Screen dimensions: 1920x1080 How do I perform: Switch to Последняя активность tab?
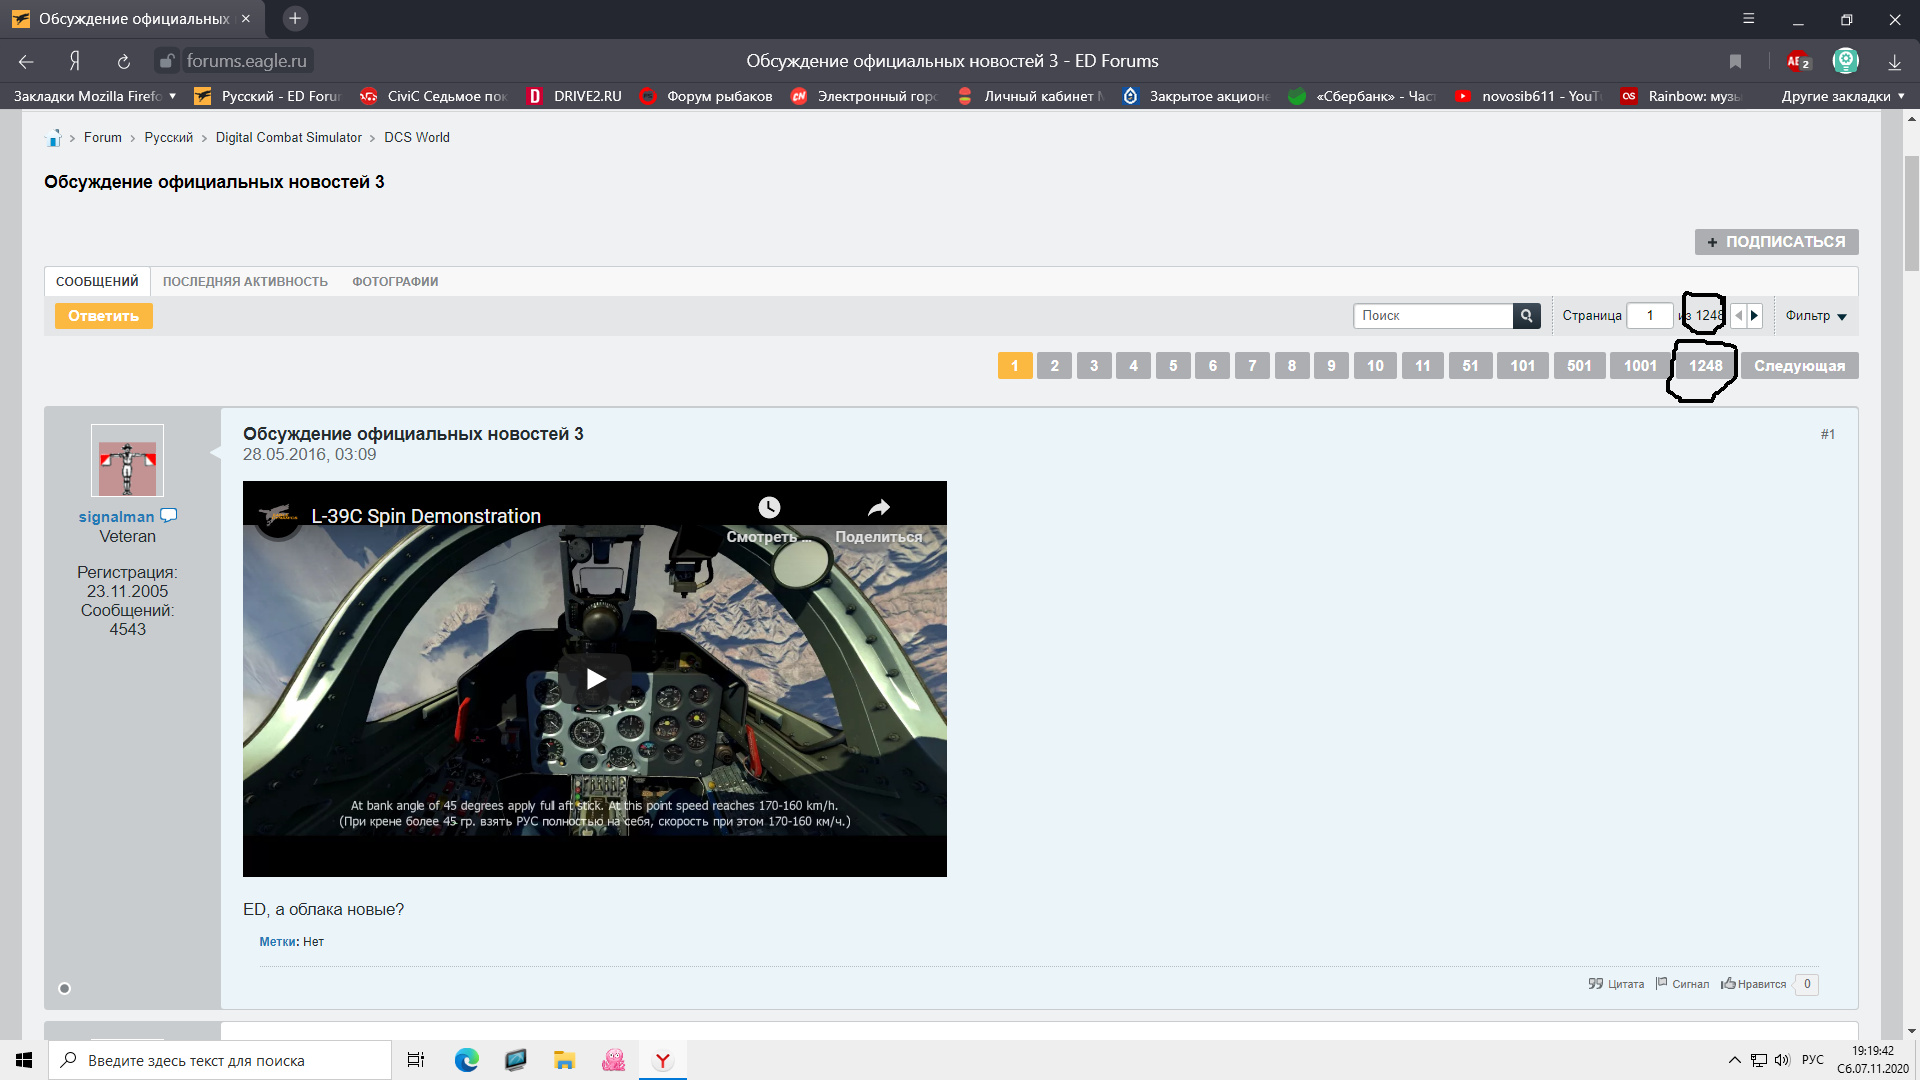pyautogui.click(x=245, y=282)
